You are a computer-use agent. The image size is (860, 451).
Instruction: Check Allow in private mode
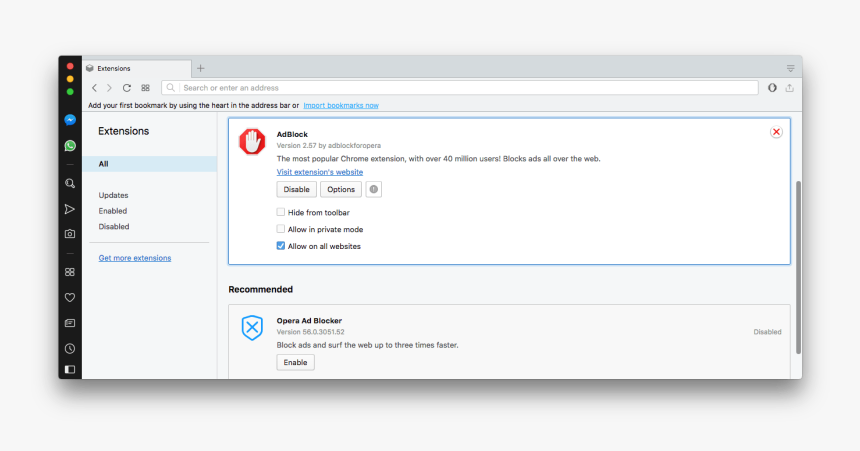(281, 229)
